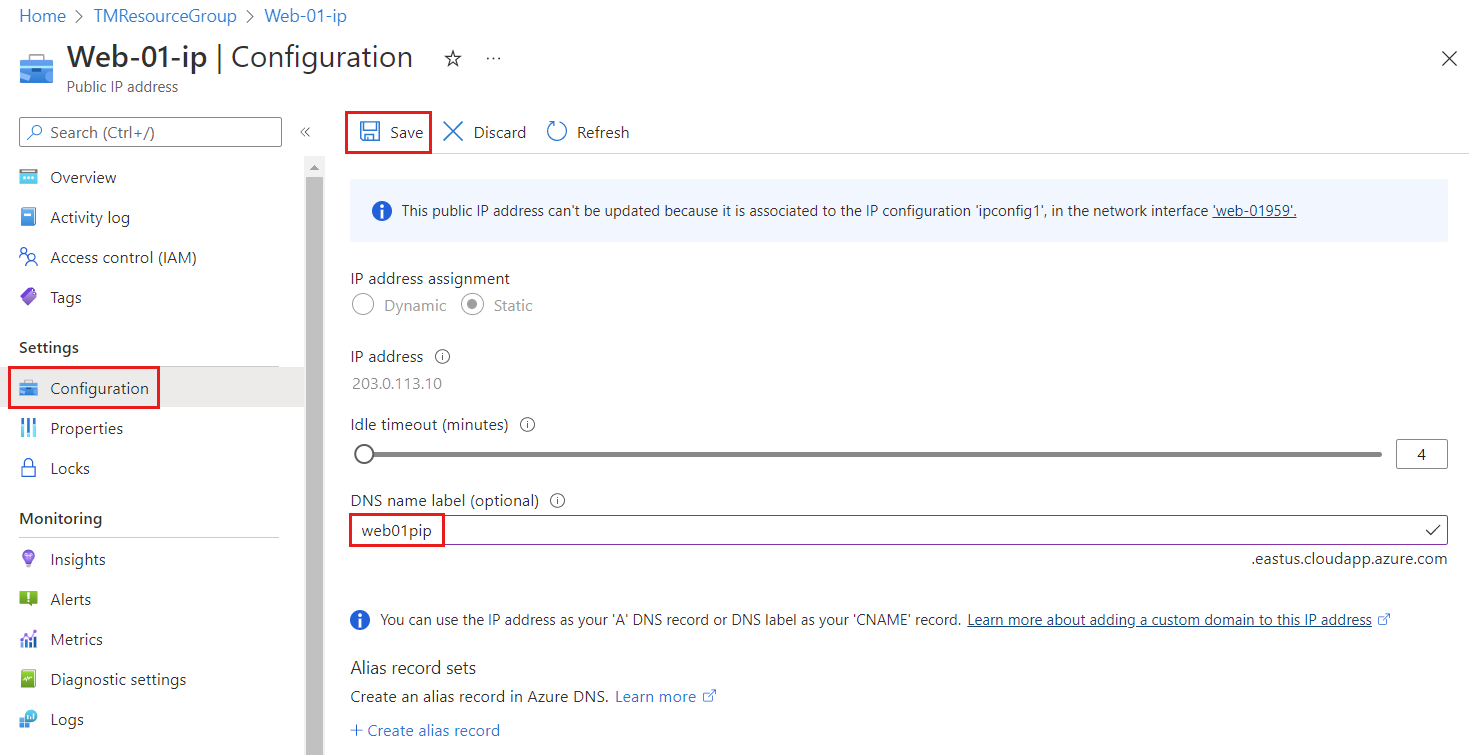Click the Discard X icon
This screenshot has width=1472, height=755.
click(453, 132)
